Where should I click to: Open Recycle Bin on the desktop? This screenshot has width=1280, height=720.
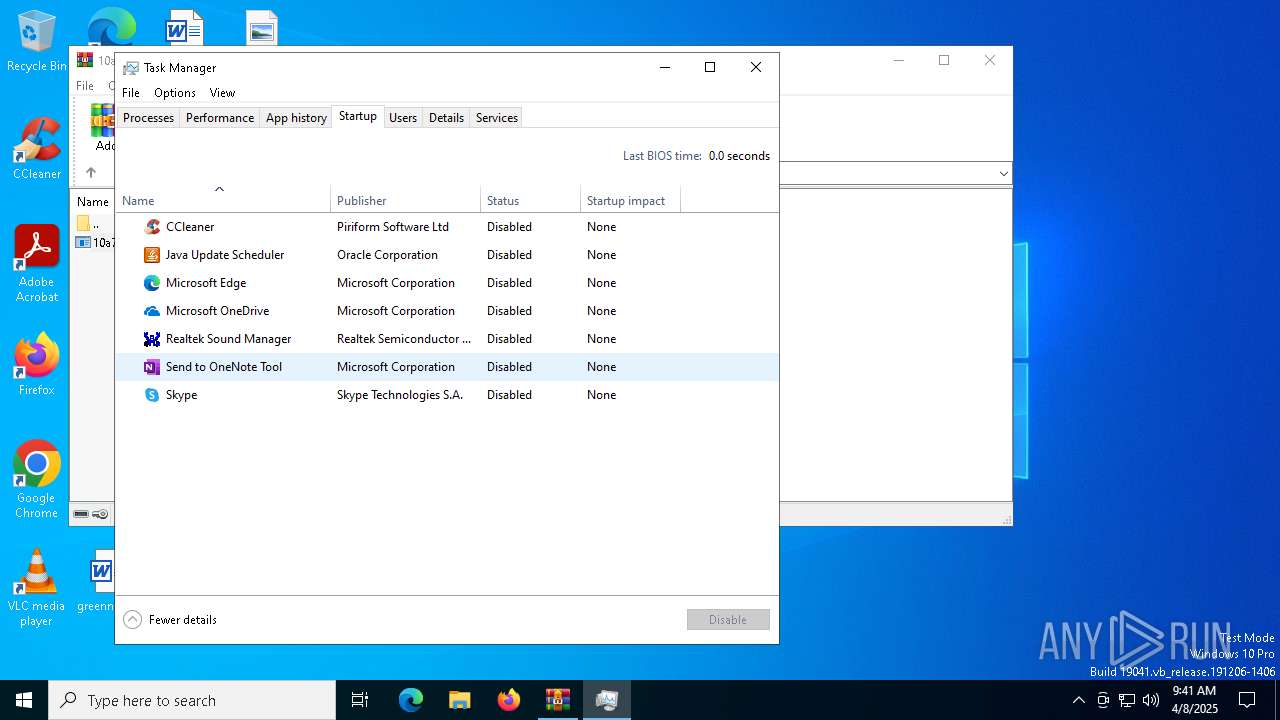[36, 42]
